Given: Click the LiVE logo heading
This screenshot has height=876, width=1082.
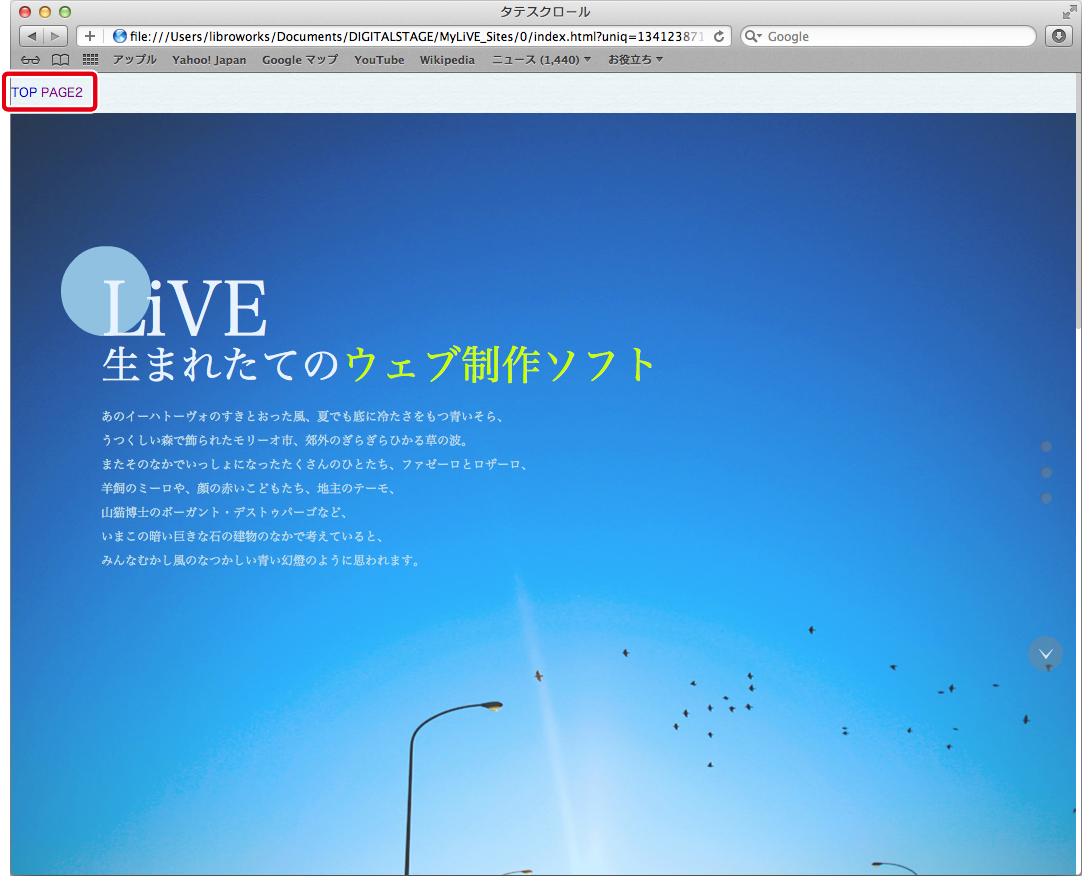Looking at the screenshot, I should (x=184, y=307).
